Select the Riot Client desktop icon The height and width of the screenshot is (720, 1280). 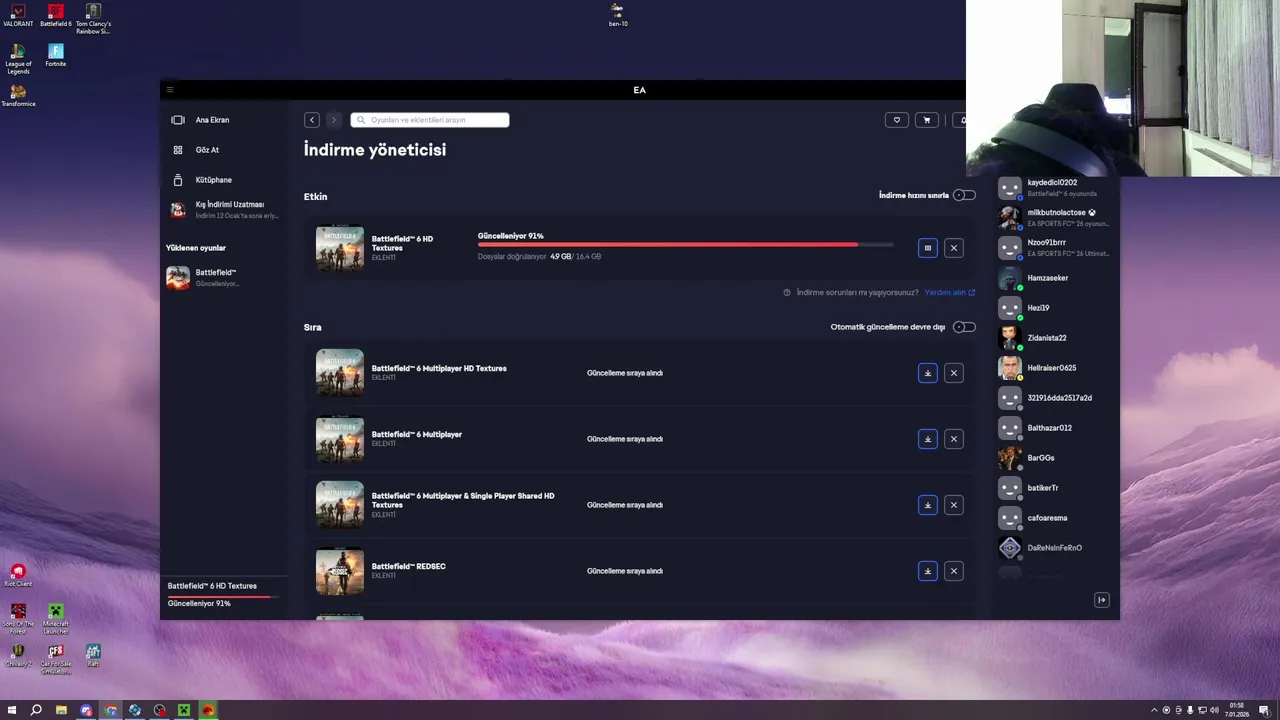coord(18,575)
